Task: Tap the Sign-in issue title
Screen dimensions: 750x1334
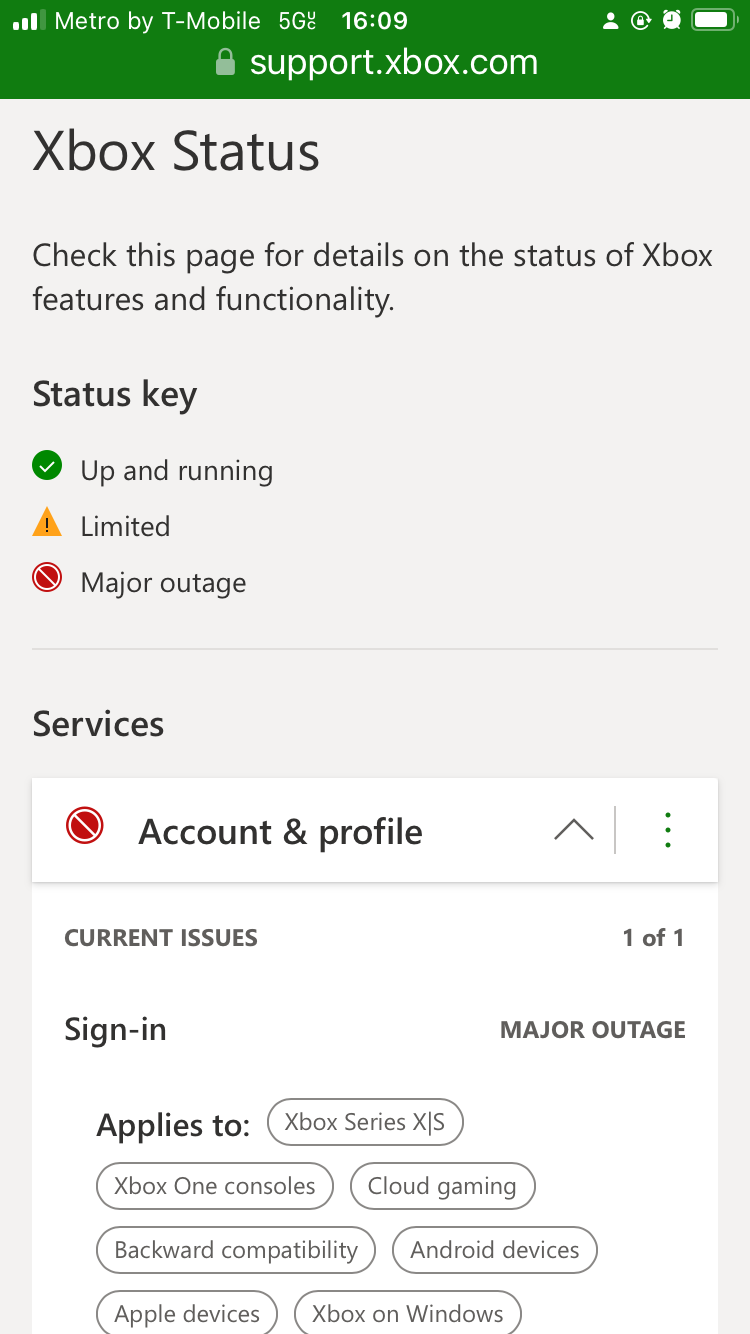Action: (116, 1030)
